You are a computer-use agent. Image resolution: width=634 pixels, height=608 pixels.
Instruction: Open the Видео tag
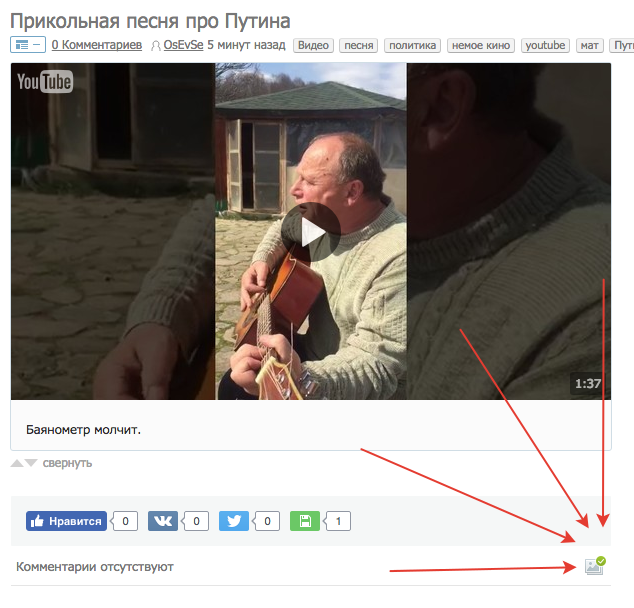tap(313, 45)
